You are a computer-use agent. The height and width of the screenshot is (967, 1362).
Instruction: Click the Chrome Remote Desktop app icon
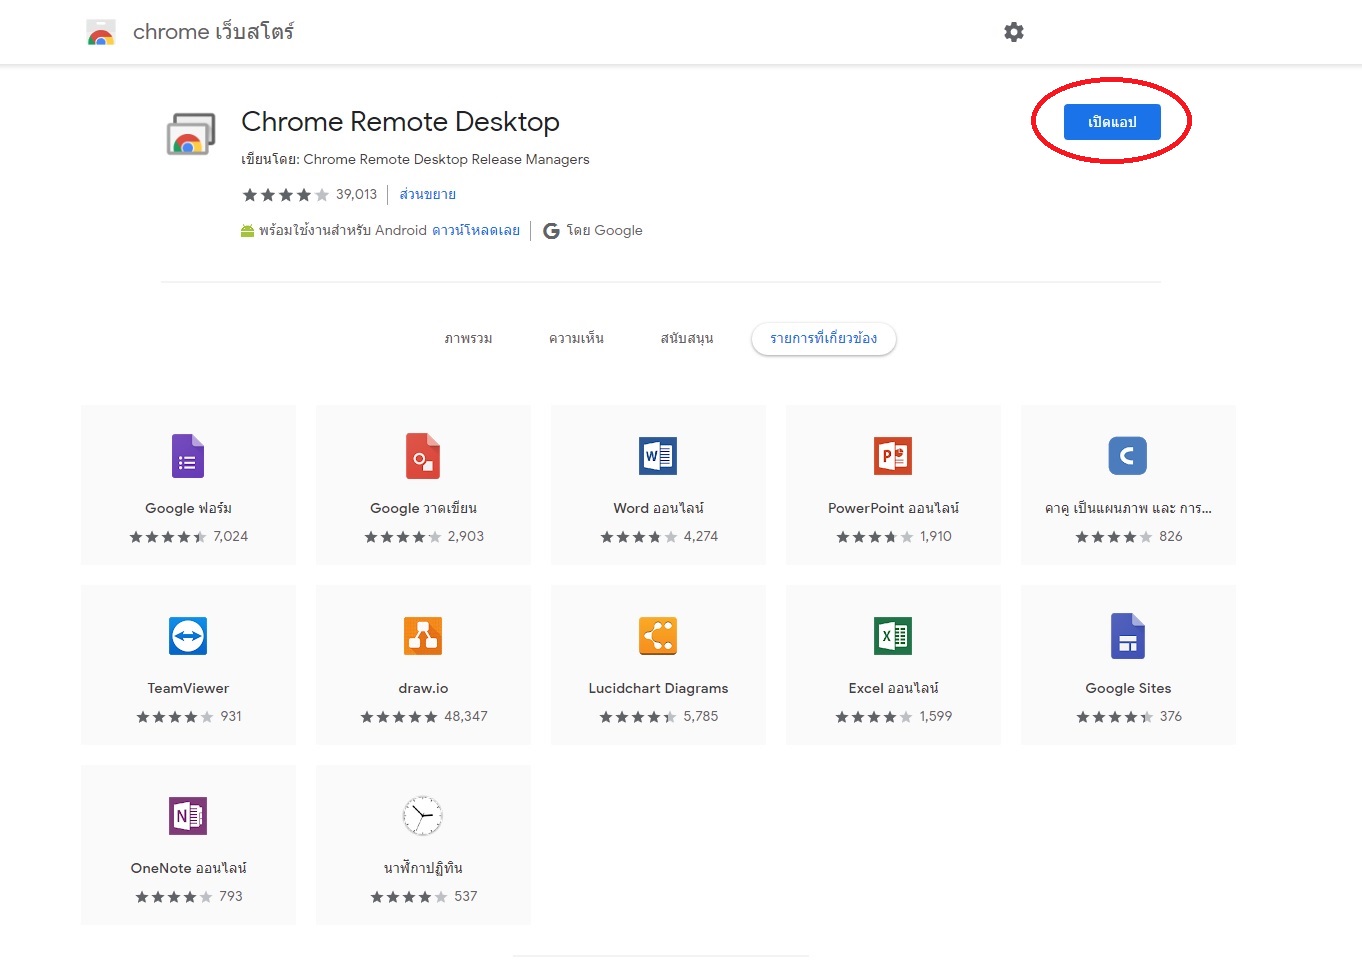(x=190, y=134)
